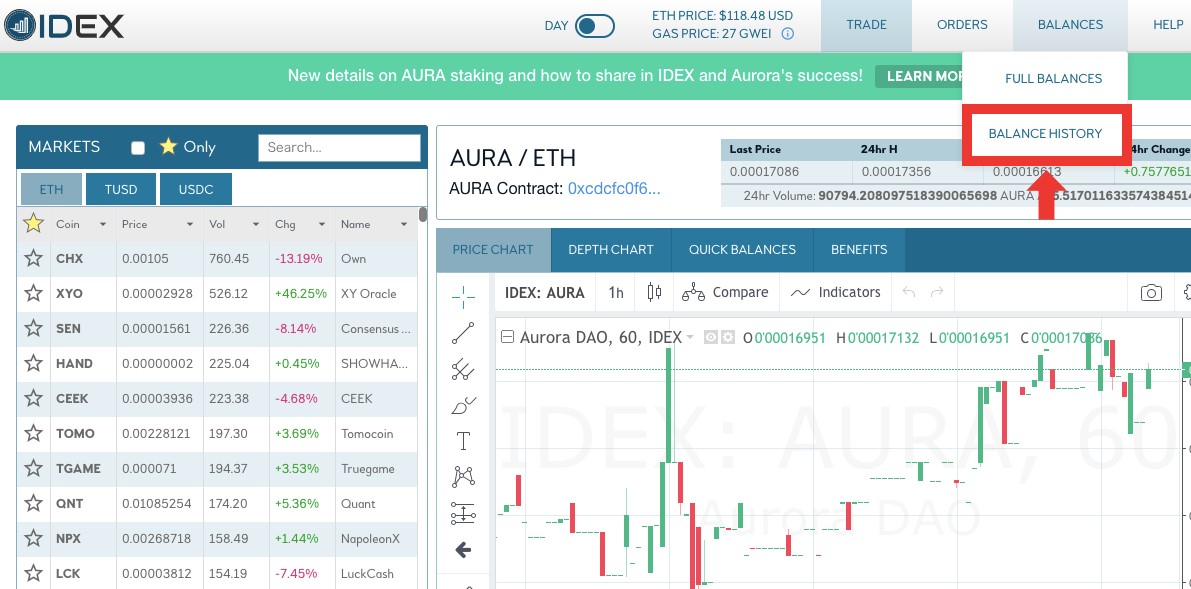Sort markets by Price column dropdown
Screen dimensions: 1191x589
(190, 225)
